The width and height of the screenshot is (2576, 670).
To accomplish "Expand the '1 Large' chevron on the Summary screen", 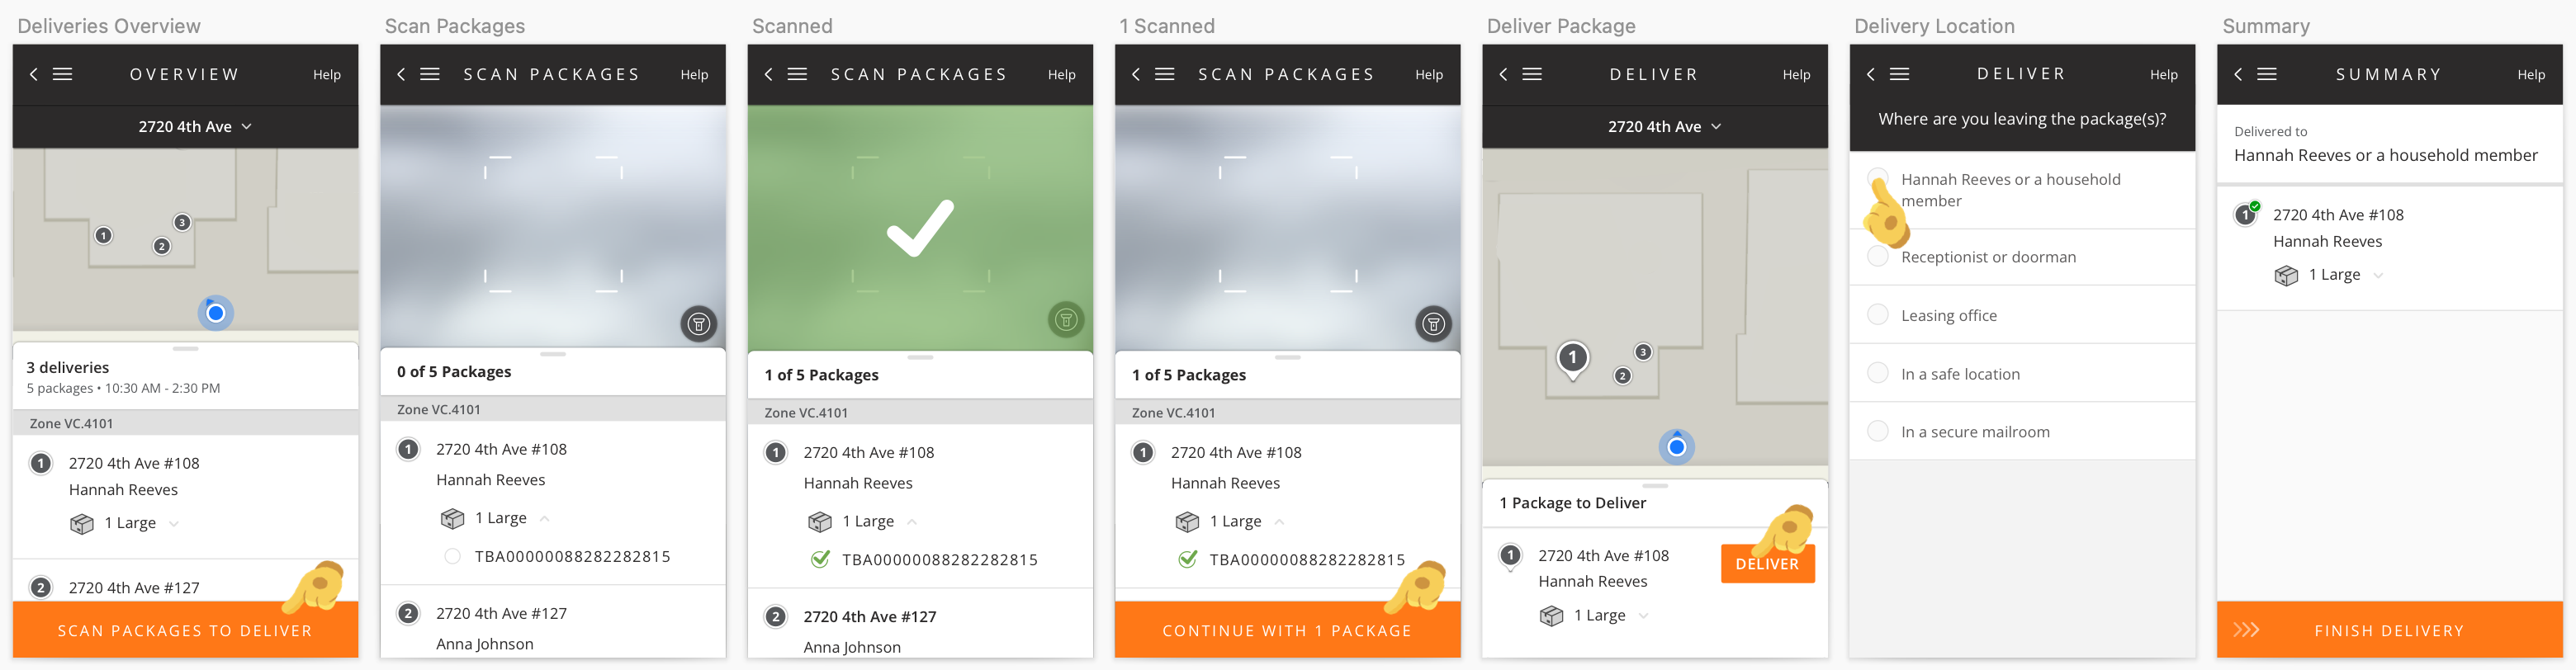I will [2378, 275].
